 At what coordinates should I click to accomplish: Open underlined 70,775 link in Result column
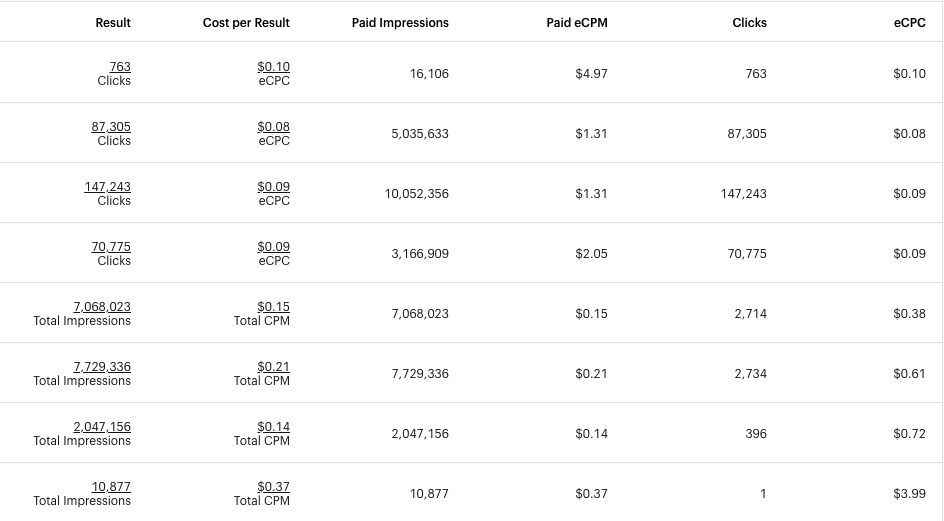(x=111, y=247)
